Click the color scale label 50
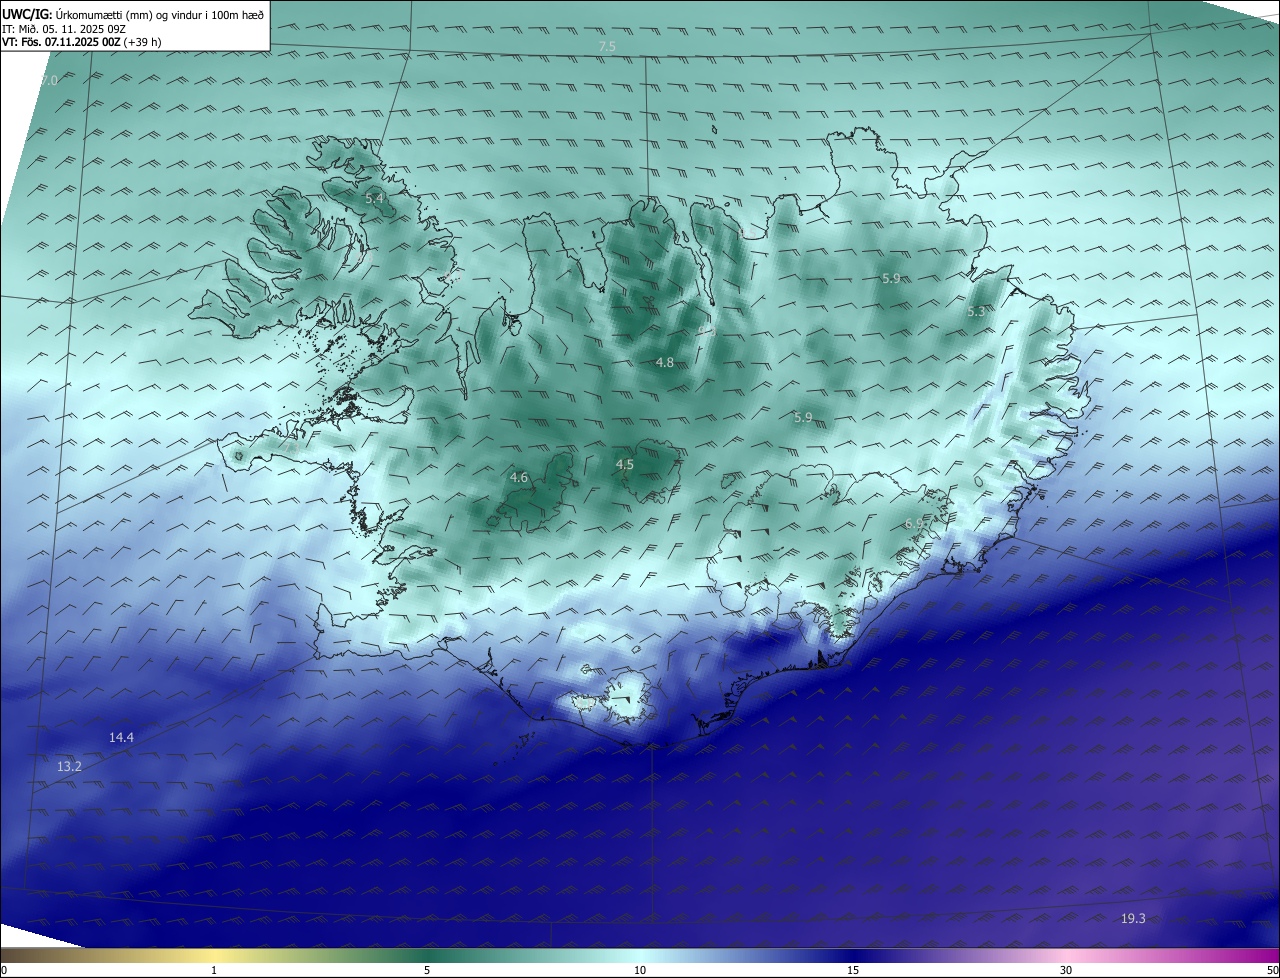The image size is (1280, 978). pos(1273,970)
